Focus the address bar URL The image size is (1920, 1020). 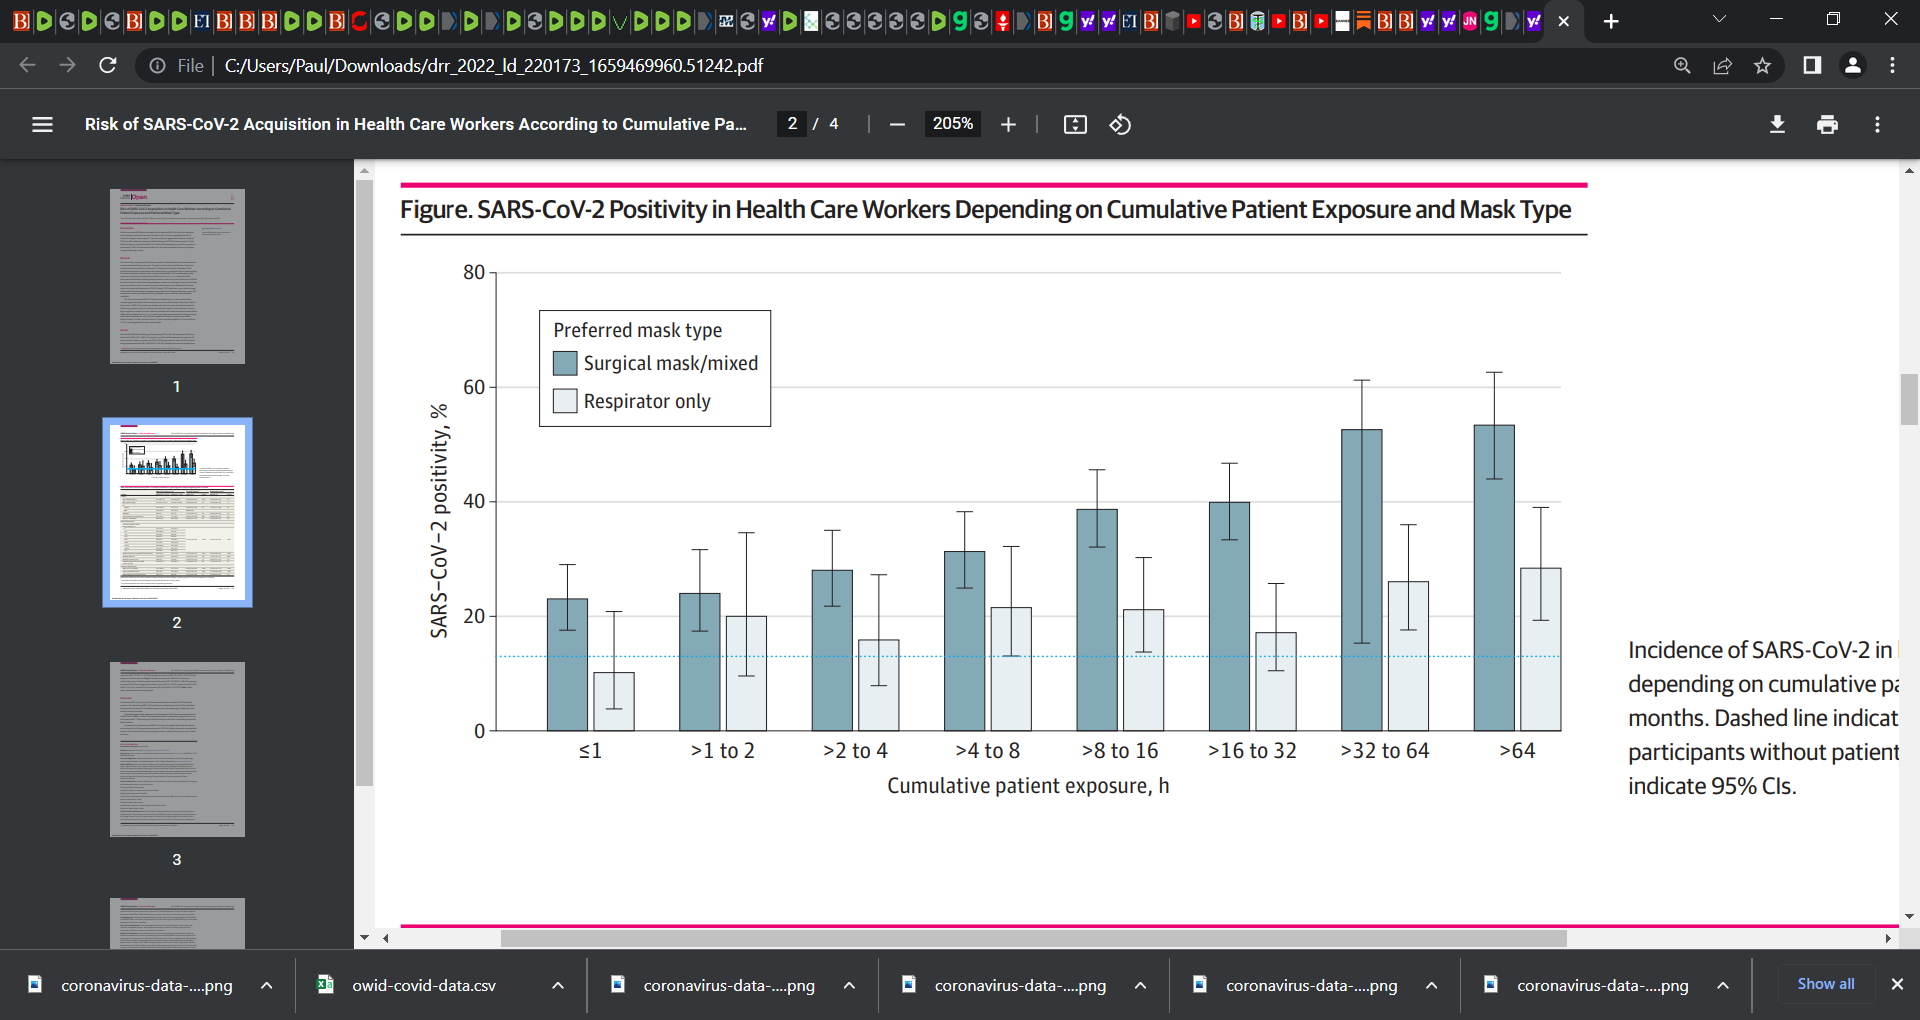(x=494, y=66)
